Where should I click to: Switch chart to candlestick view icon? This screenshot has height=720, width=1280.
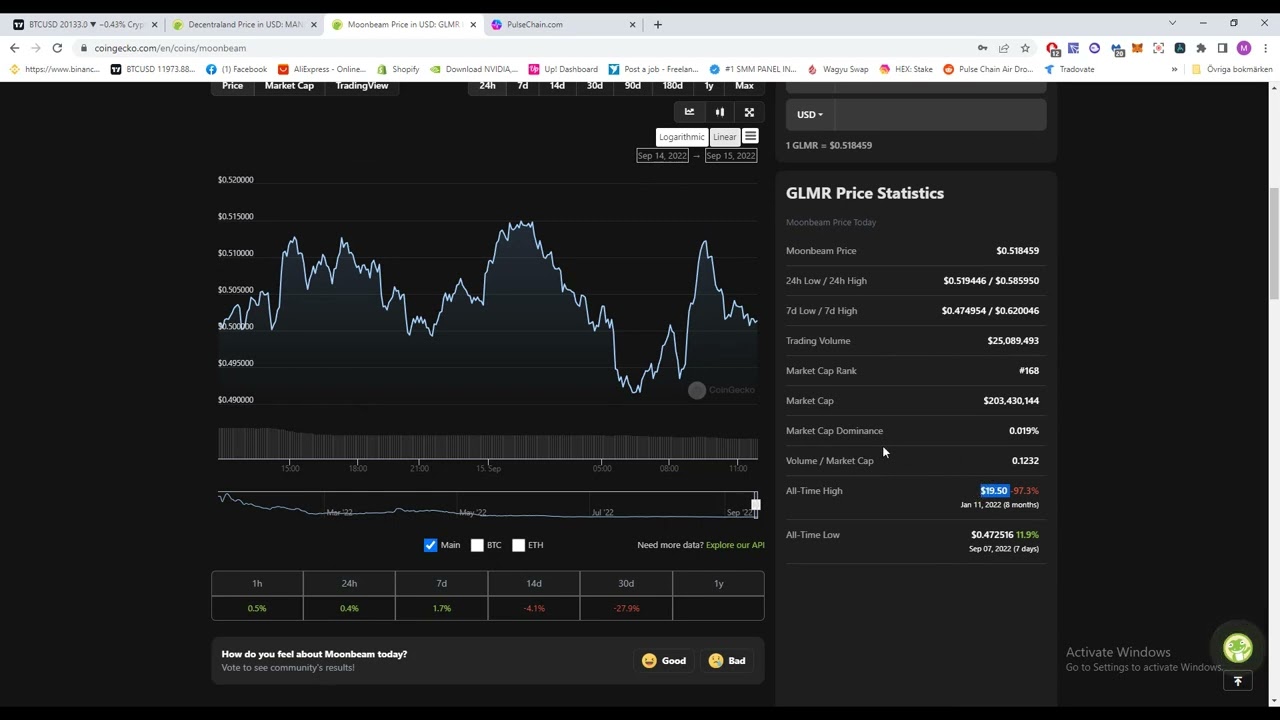[719, 112]
